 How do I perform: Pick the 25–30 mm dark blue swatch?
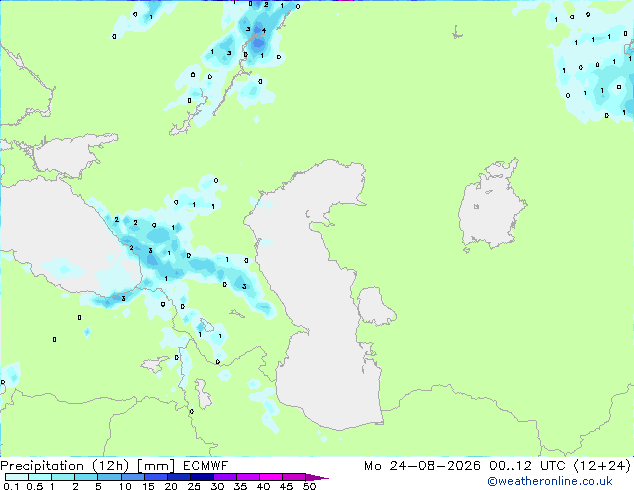[x=202, y=477]
